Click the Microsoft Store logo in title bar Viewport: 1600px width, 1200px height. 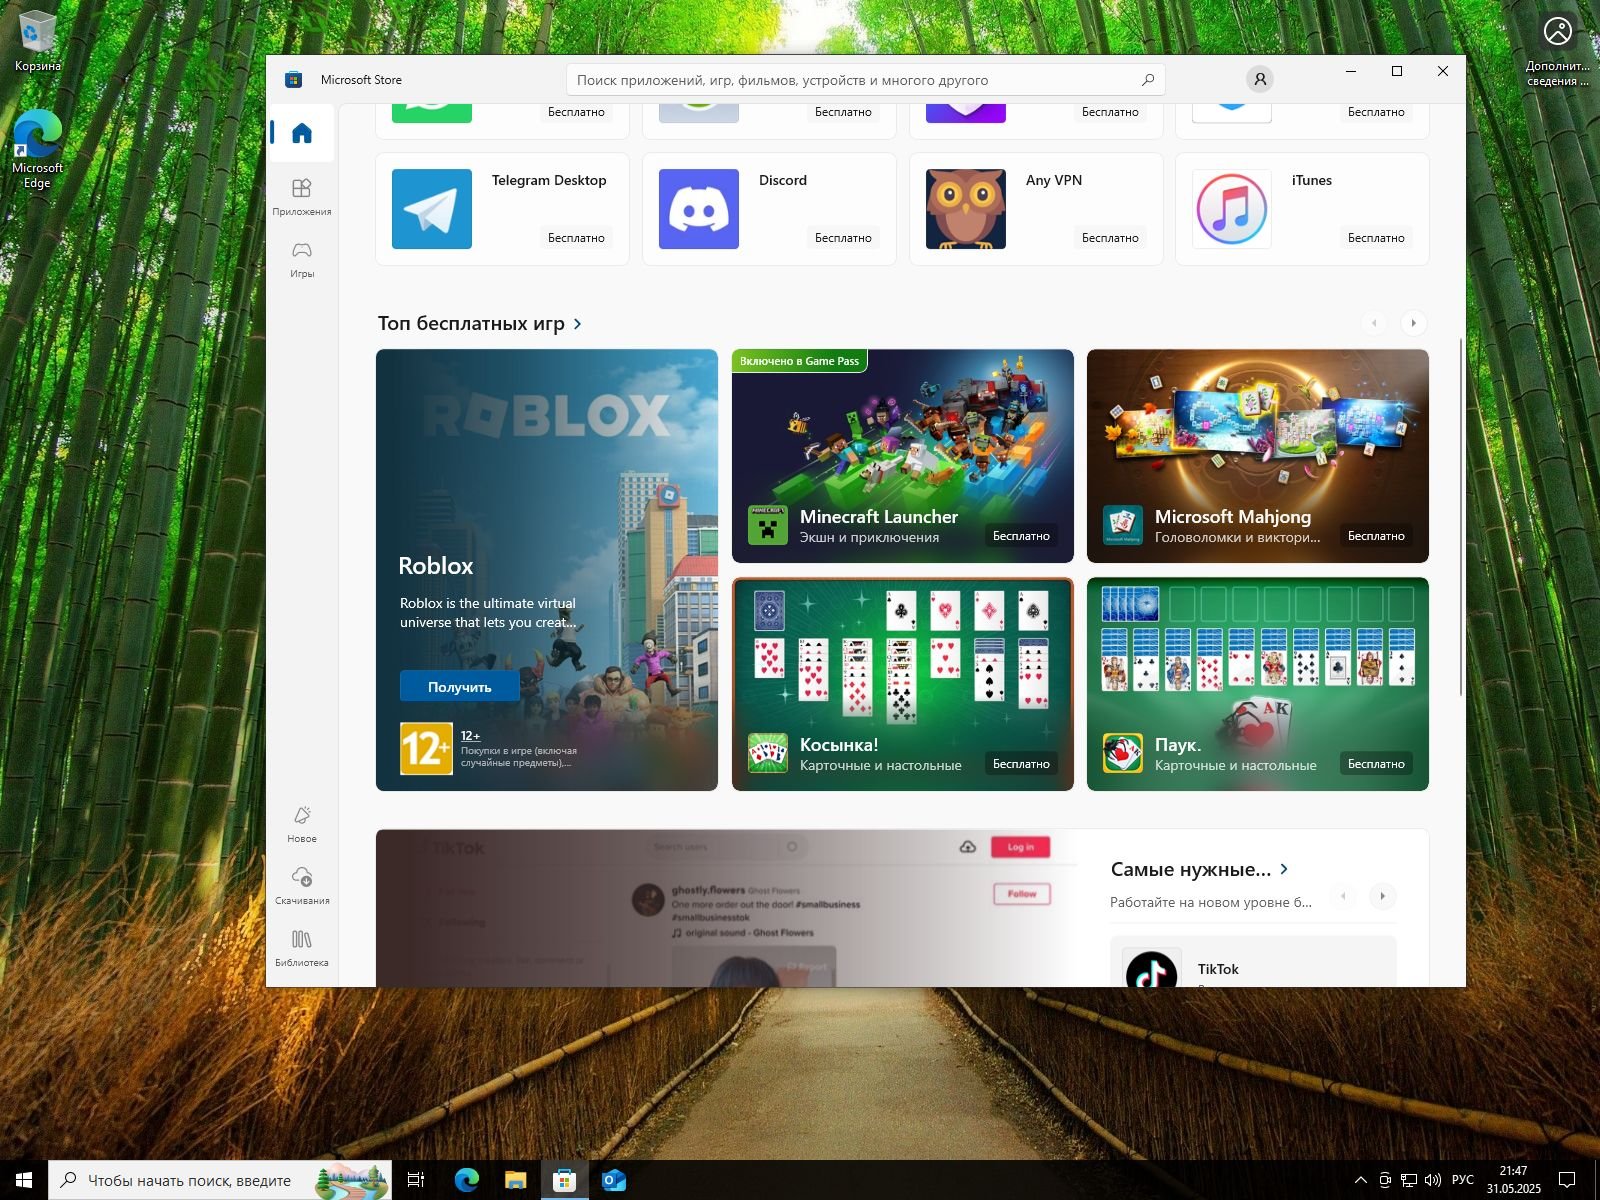click(x=293, y=80)
